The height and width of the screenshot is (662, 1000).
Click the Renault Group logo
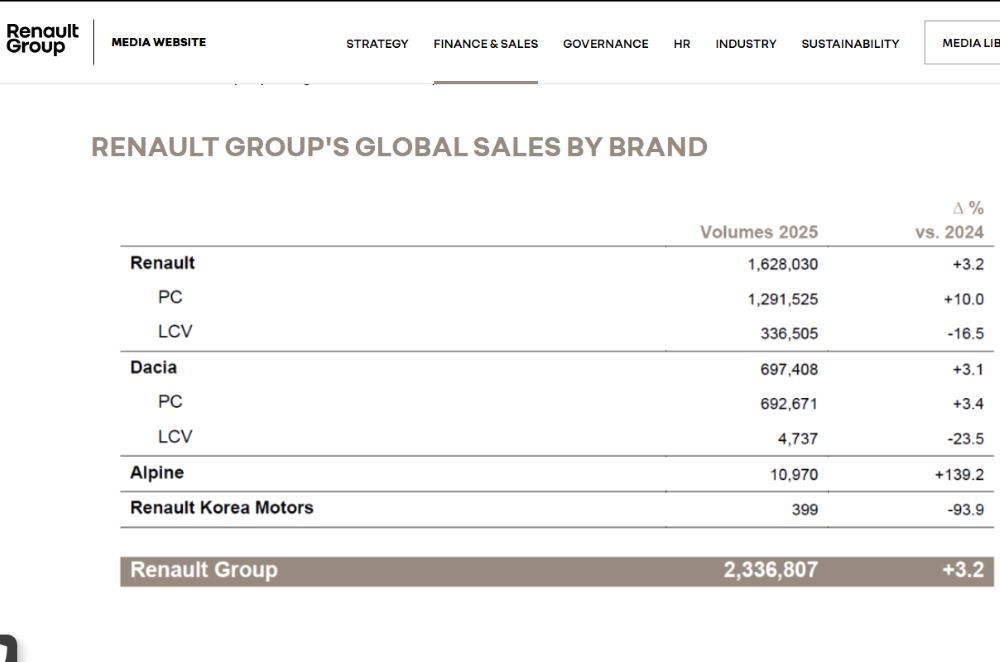point(42,40)
